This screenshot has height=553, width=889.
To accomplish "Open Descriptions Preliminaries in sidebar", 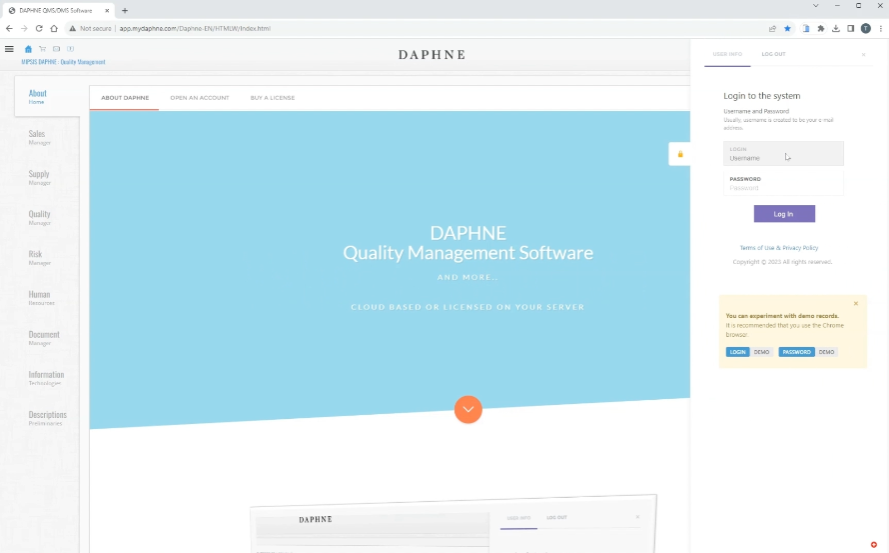I will click(x=47, y=418).
